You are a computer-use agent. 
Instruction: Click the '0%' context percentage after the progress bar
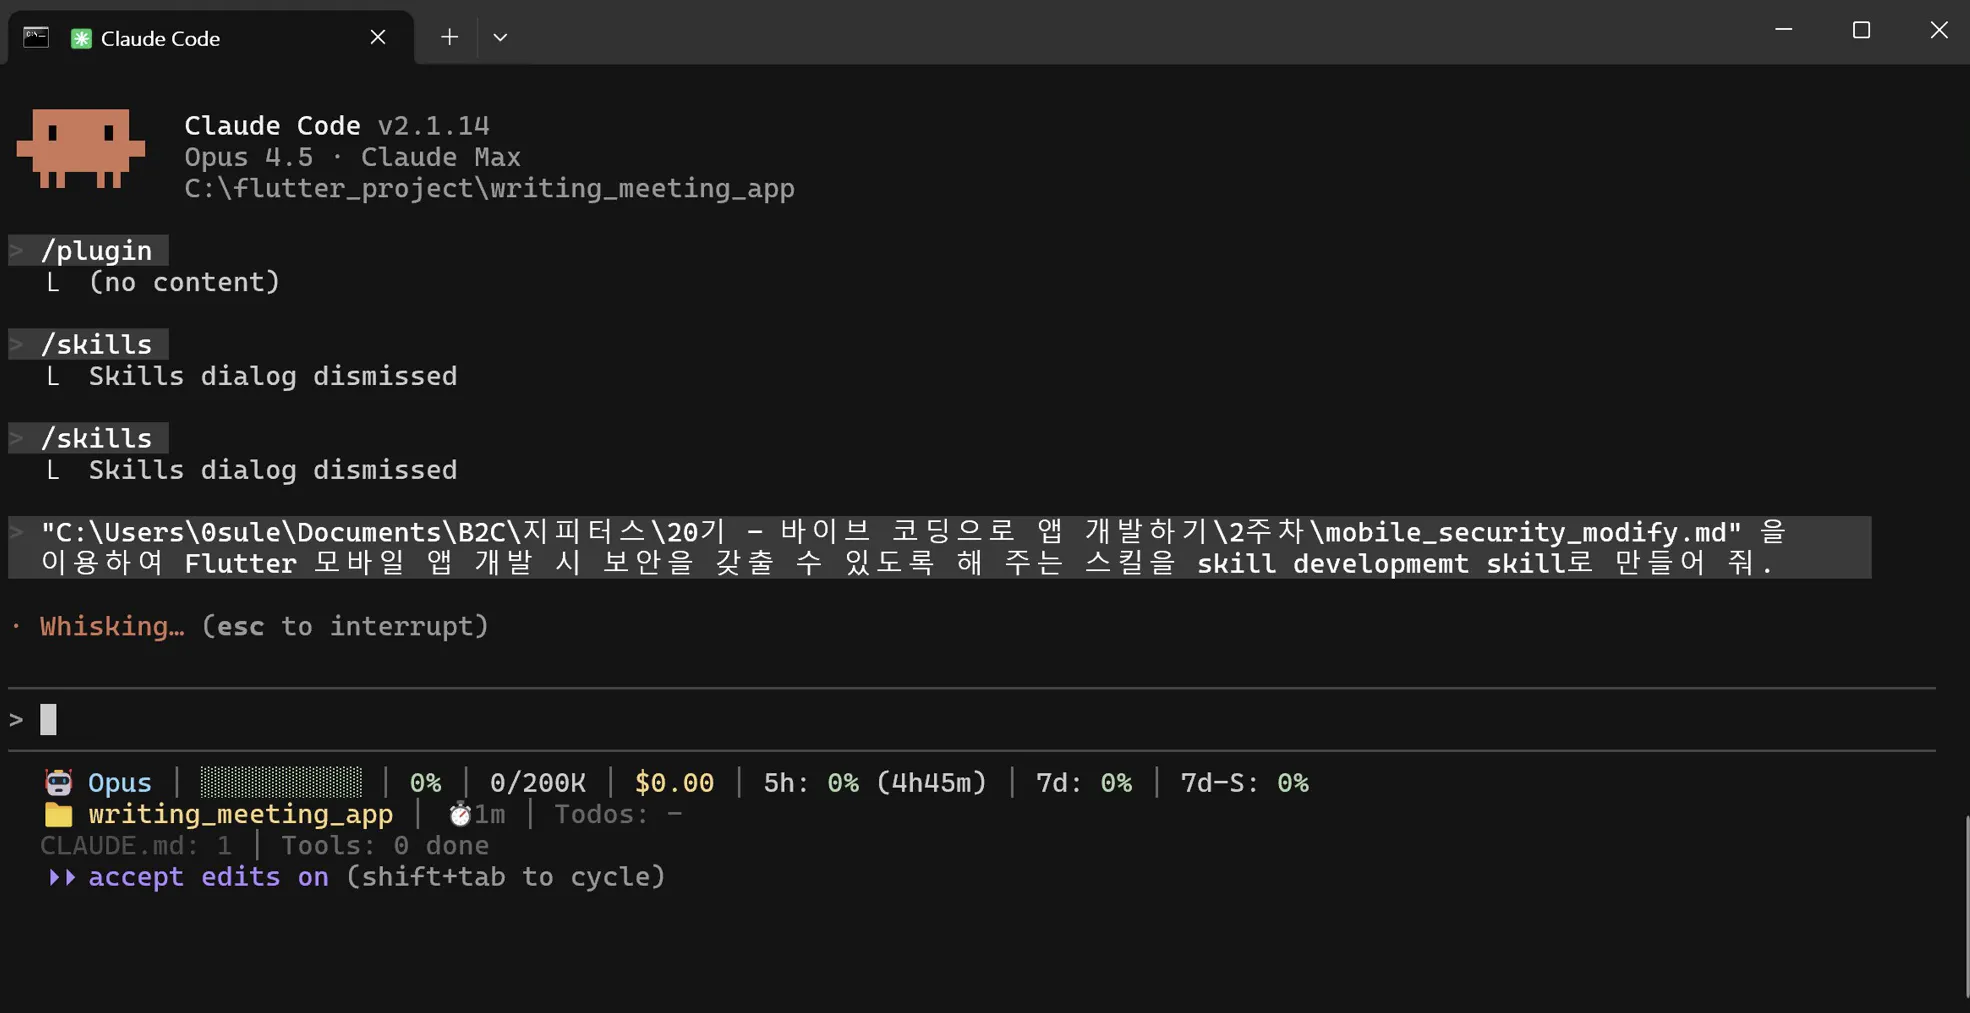(425, 783)
